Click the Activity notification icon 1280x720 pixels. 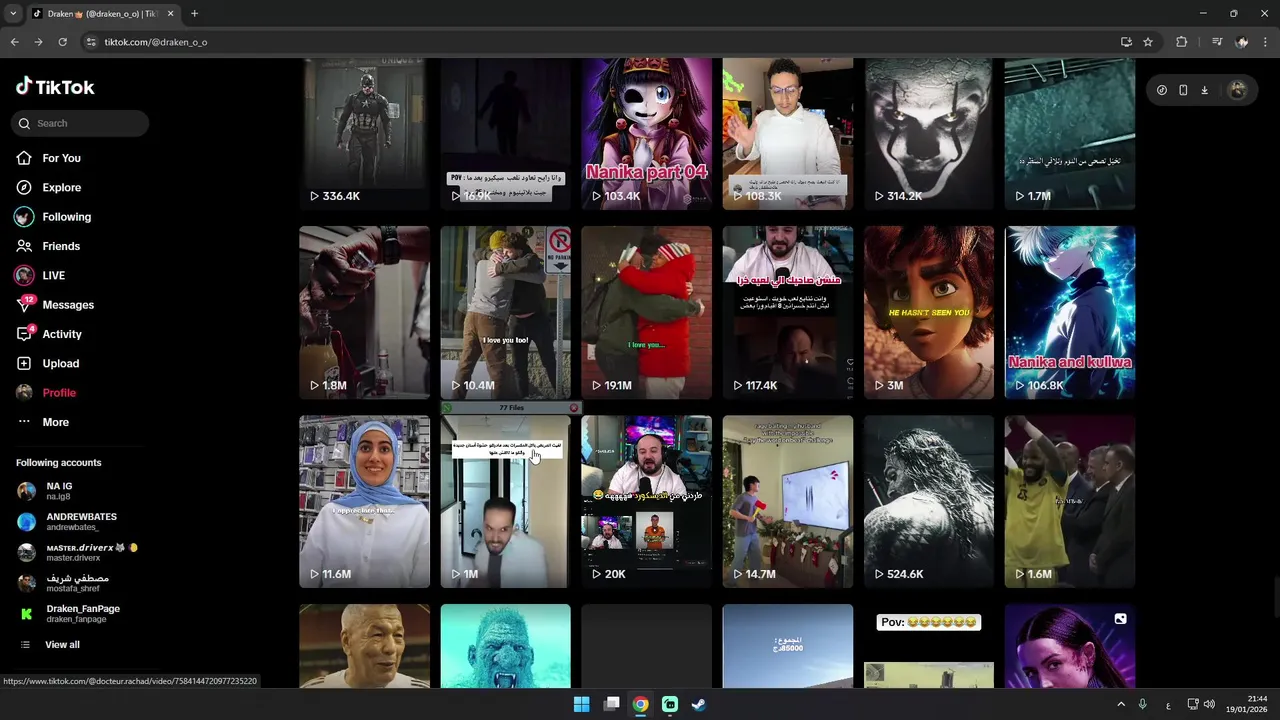(x=25, y=334)
